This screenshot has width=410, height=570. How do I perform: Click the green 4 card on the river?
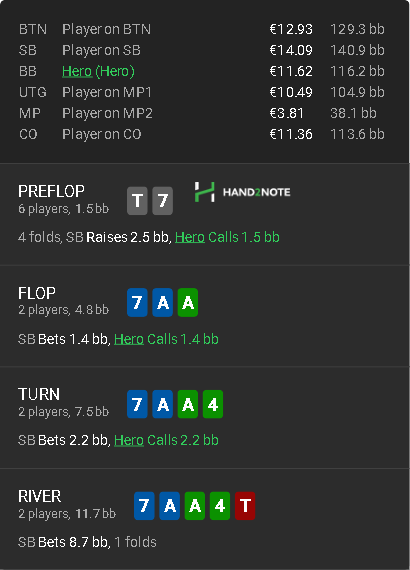(220, 506)
